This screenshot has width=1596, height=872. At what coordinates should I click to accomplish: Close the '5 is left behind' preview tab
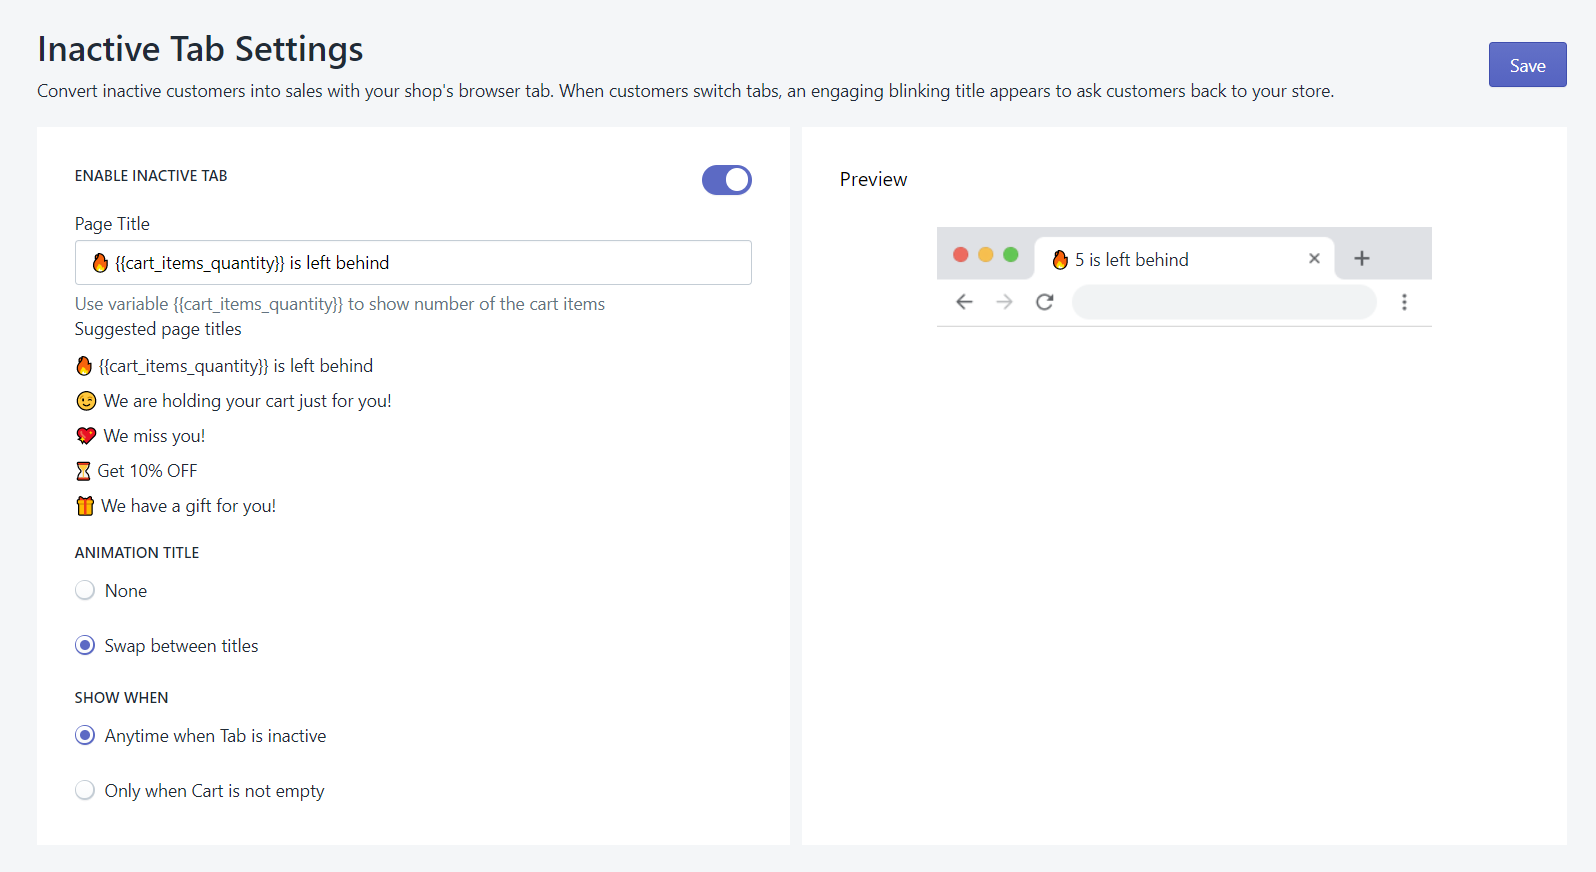[1314, 259]
